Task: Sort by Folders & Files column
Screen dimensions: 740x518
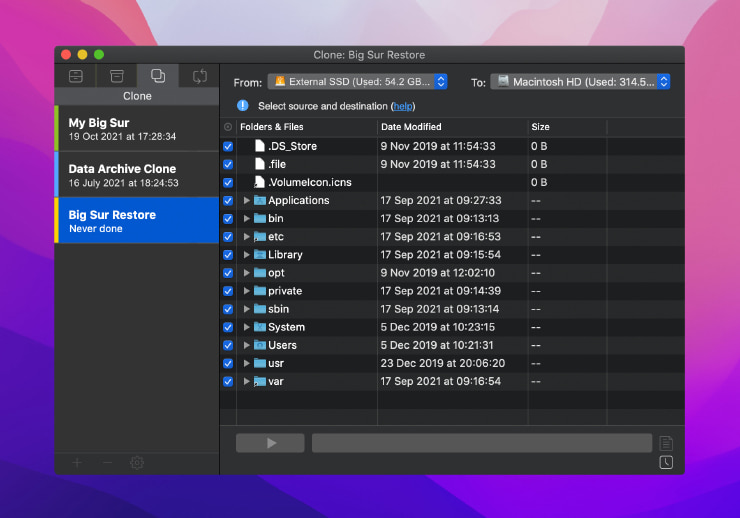Action: coord(307,127)
